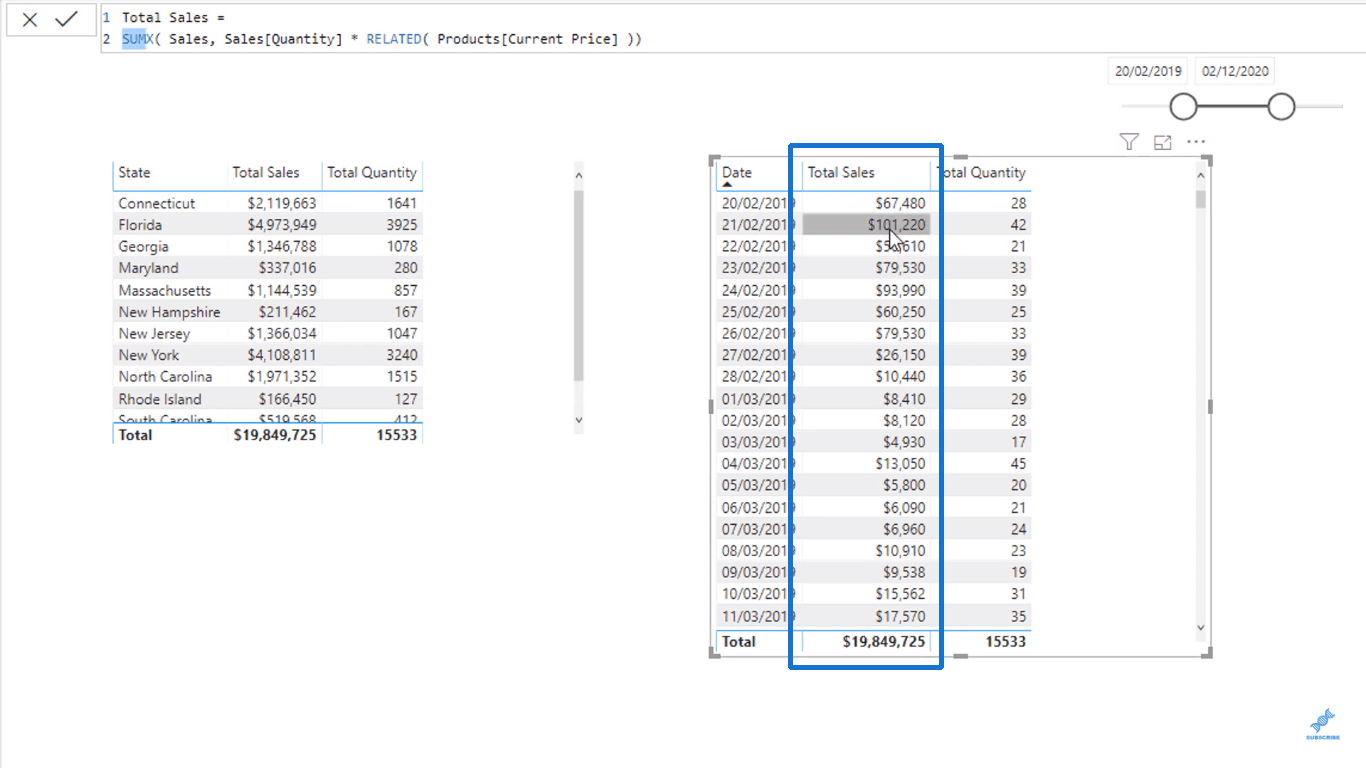Viewport: 1366px width, 768px height.
Task: Select the Florida row
Action: (x=268, y=225)
